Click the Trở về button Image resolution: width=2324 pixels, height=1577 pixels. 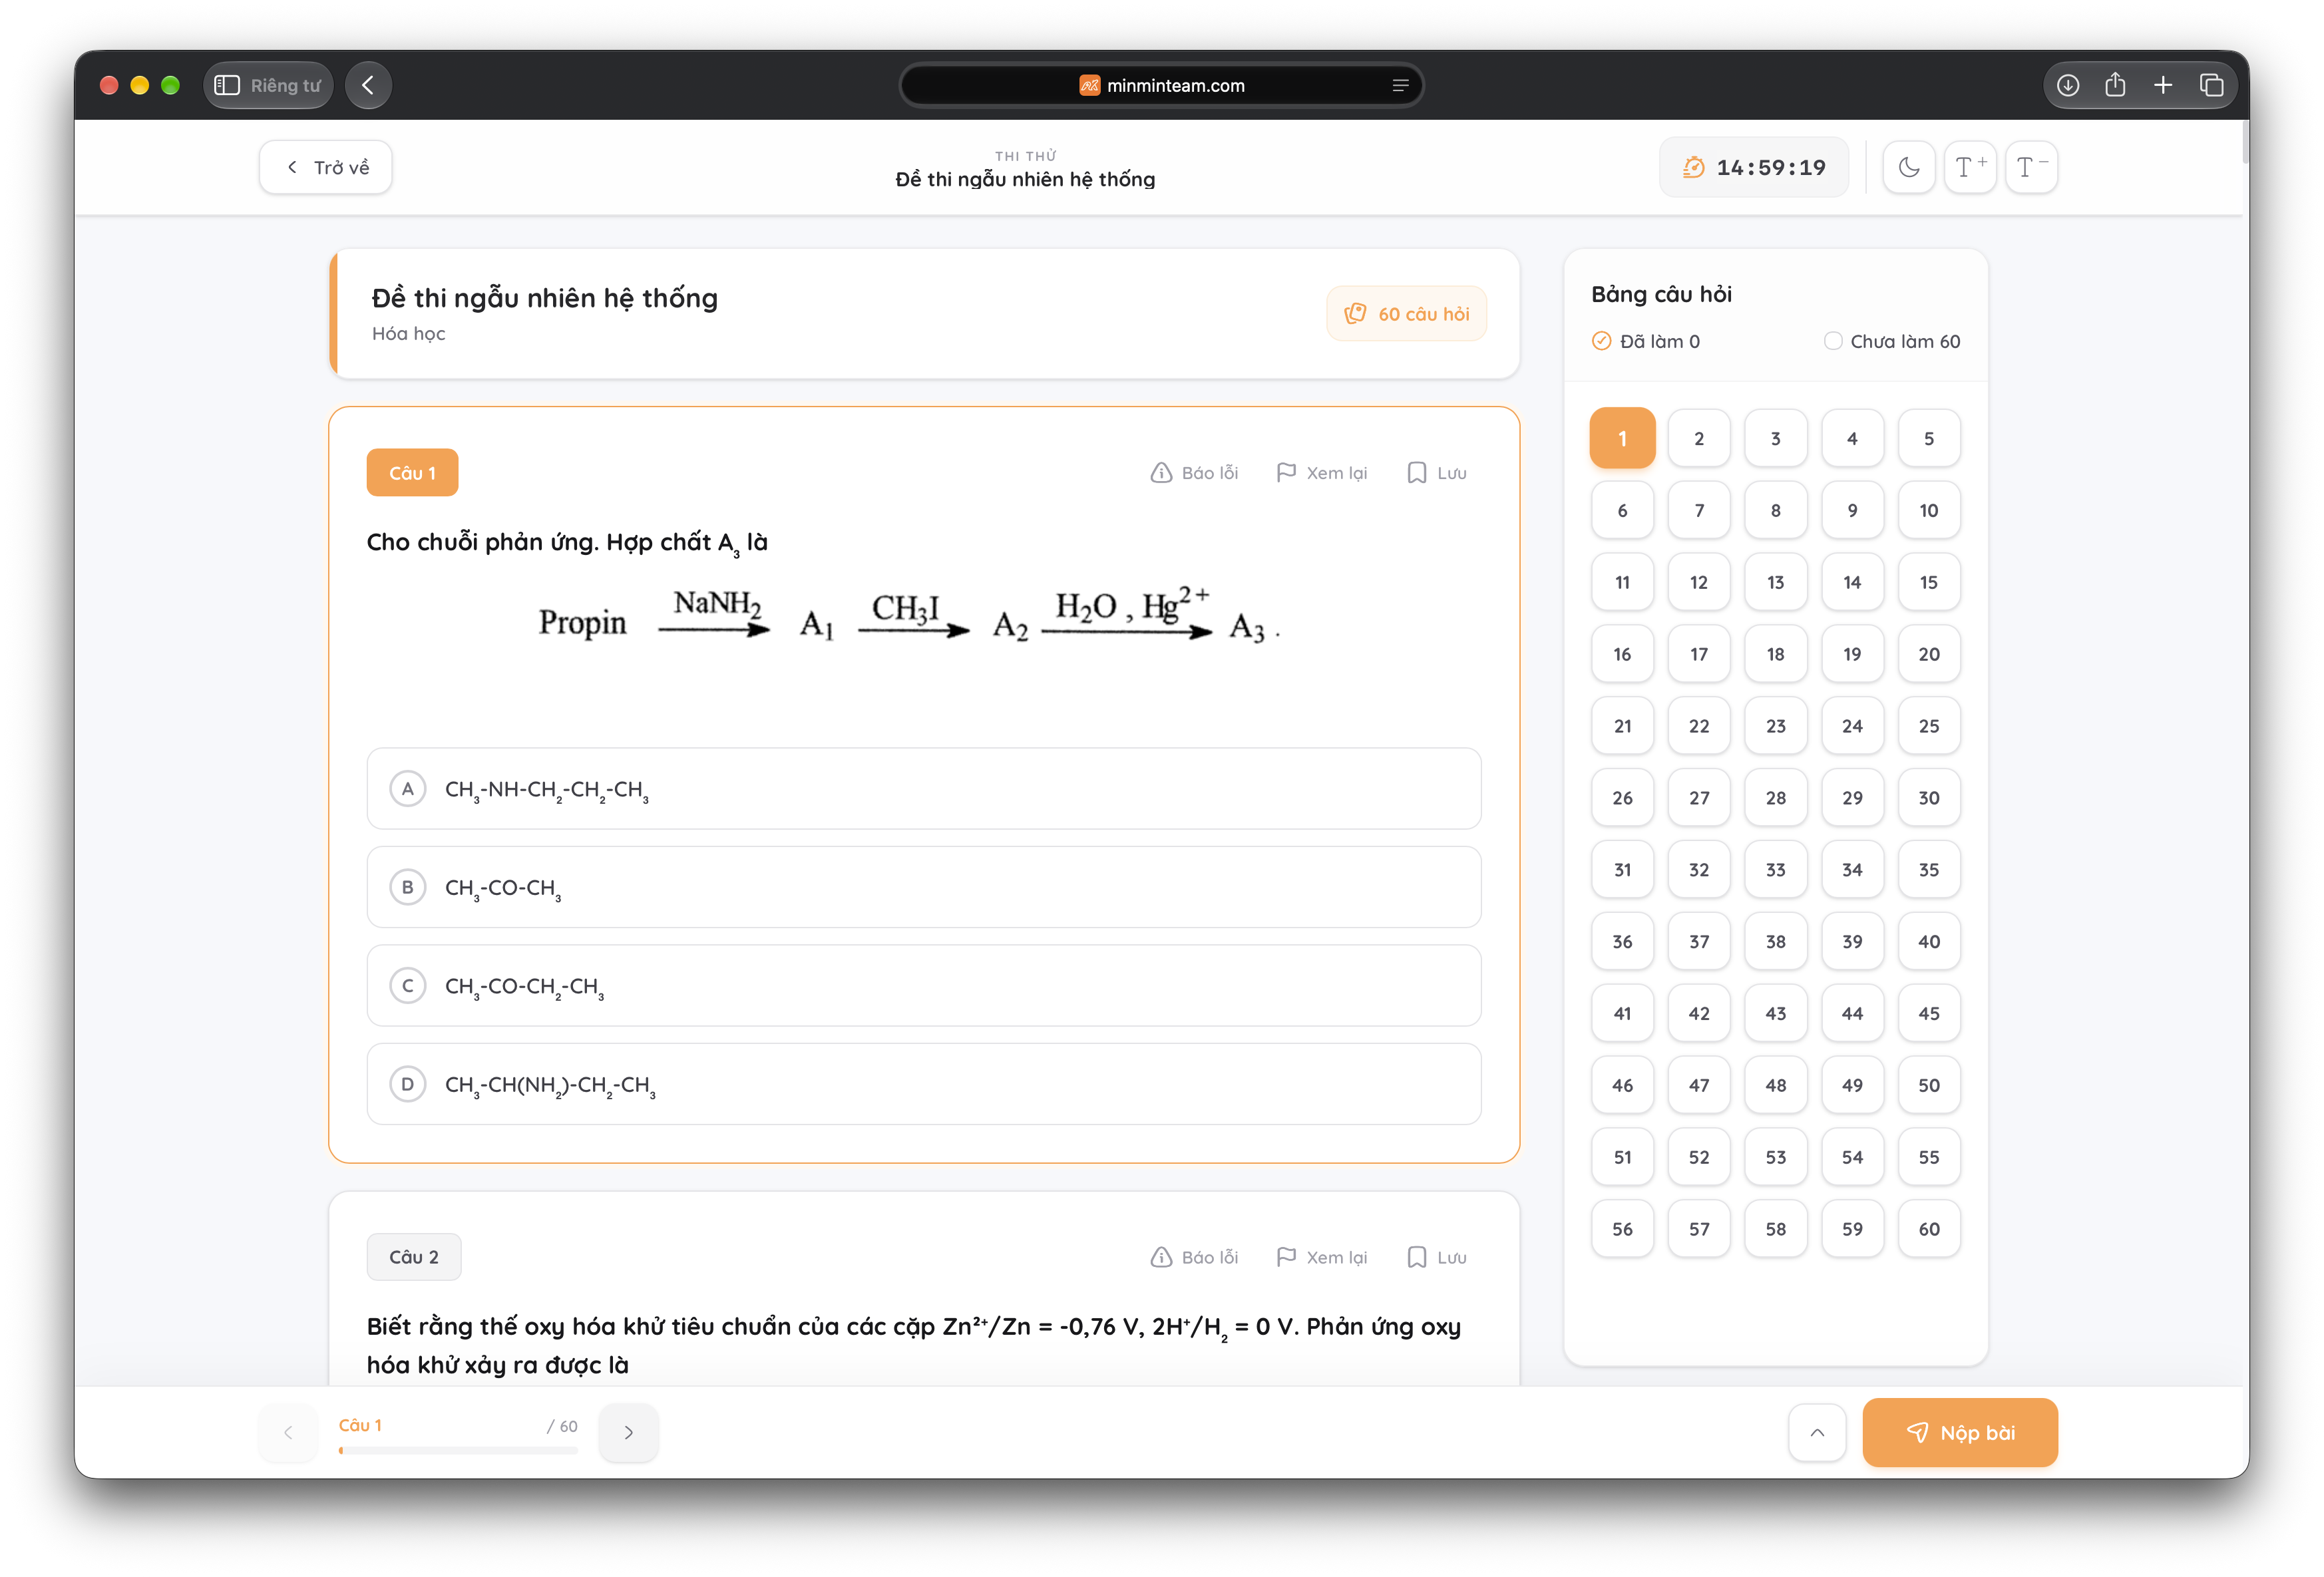tap(326, 167)
